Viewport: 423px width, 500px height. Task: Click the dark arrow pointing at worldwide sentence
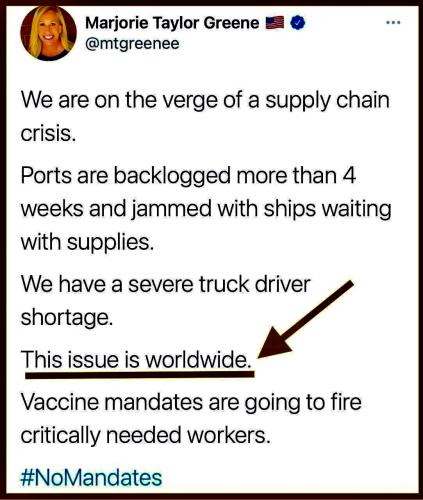(x=305, y=320)
